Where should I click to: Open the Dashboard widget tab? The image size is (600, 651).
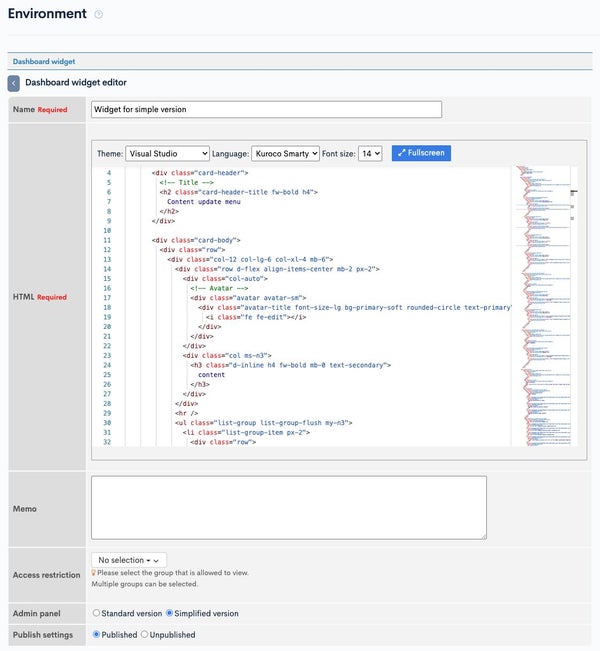tap(44, 61)
